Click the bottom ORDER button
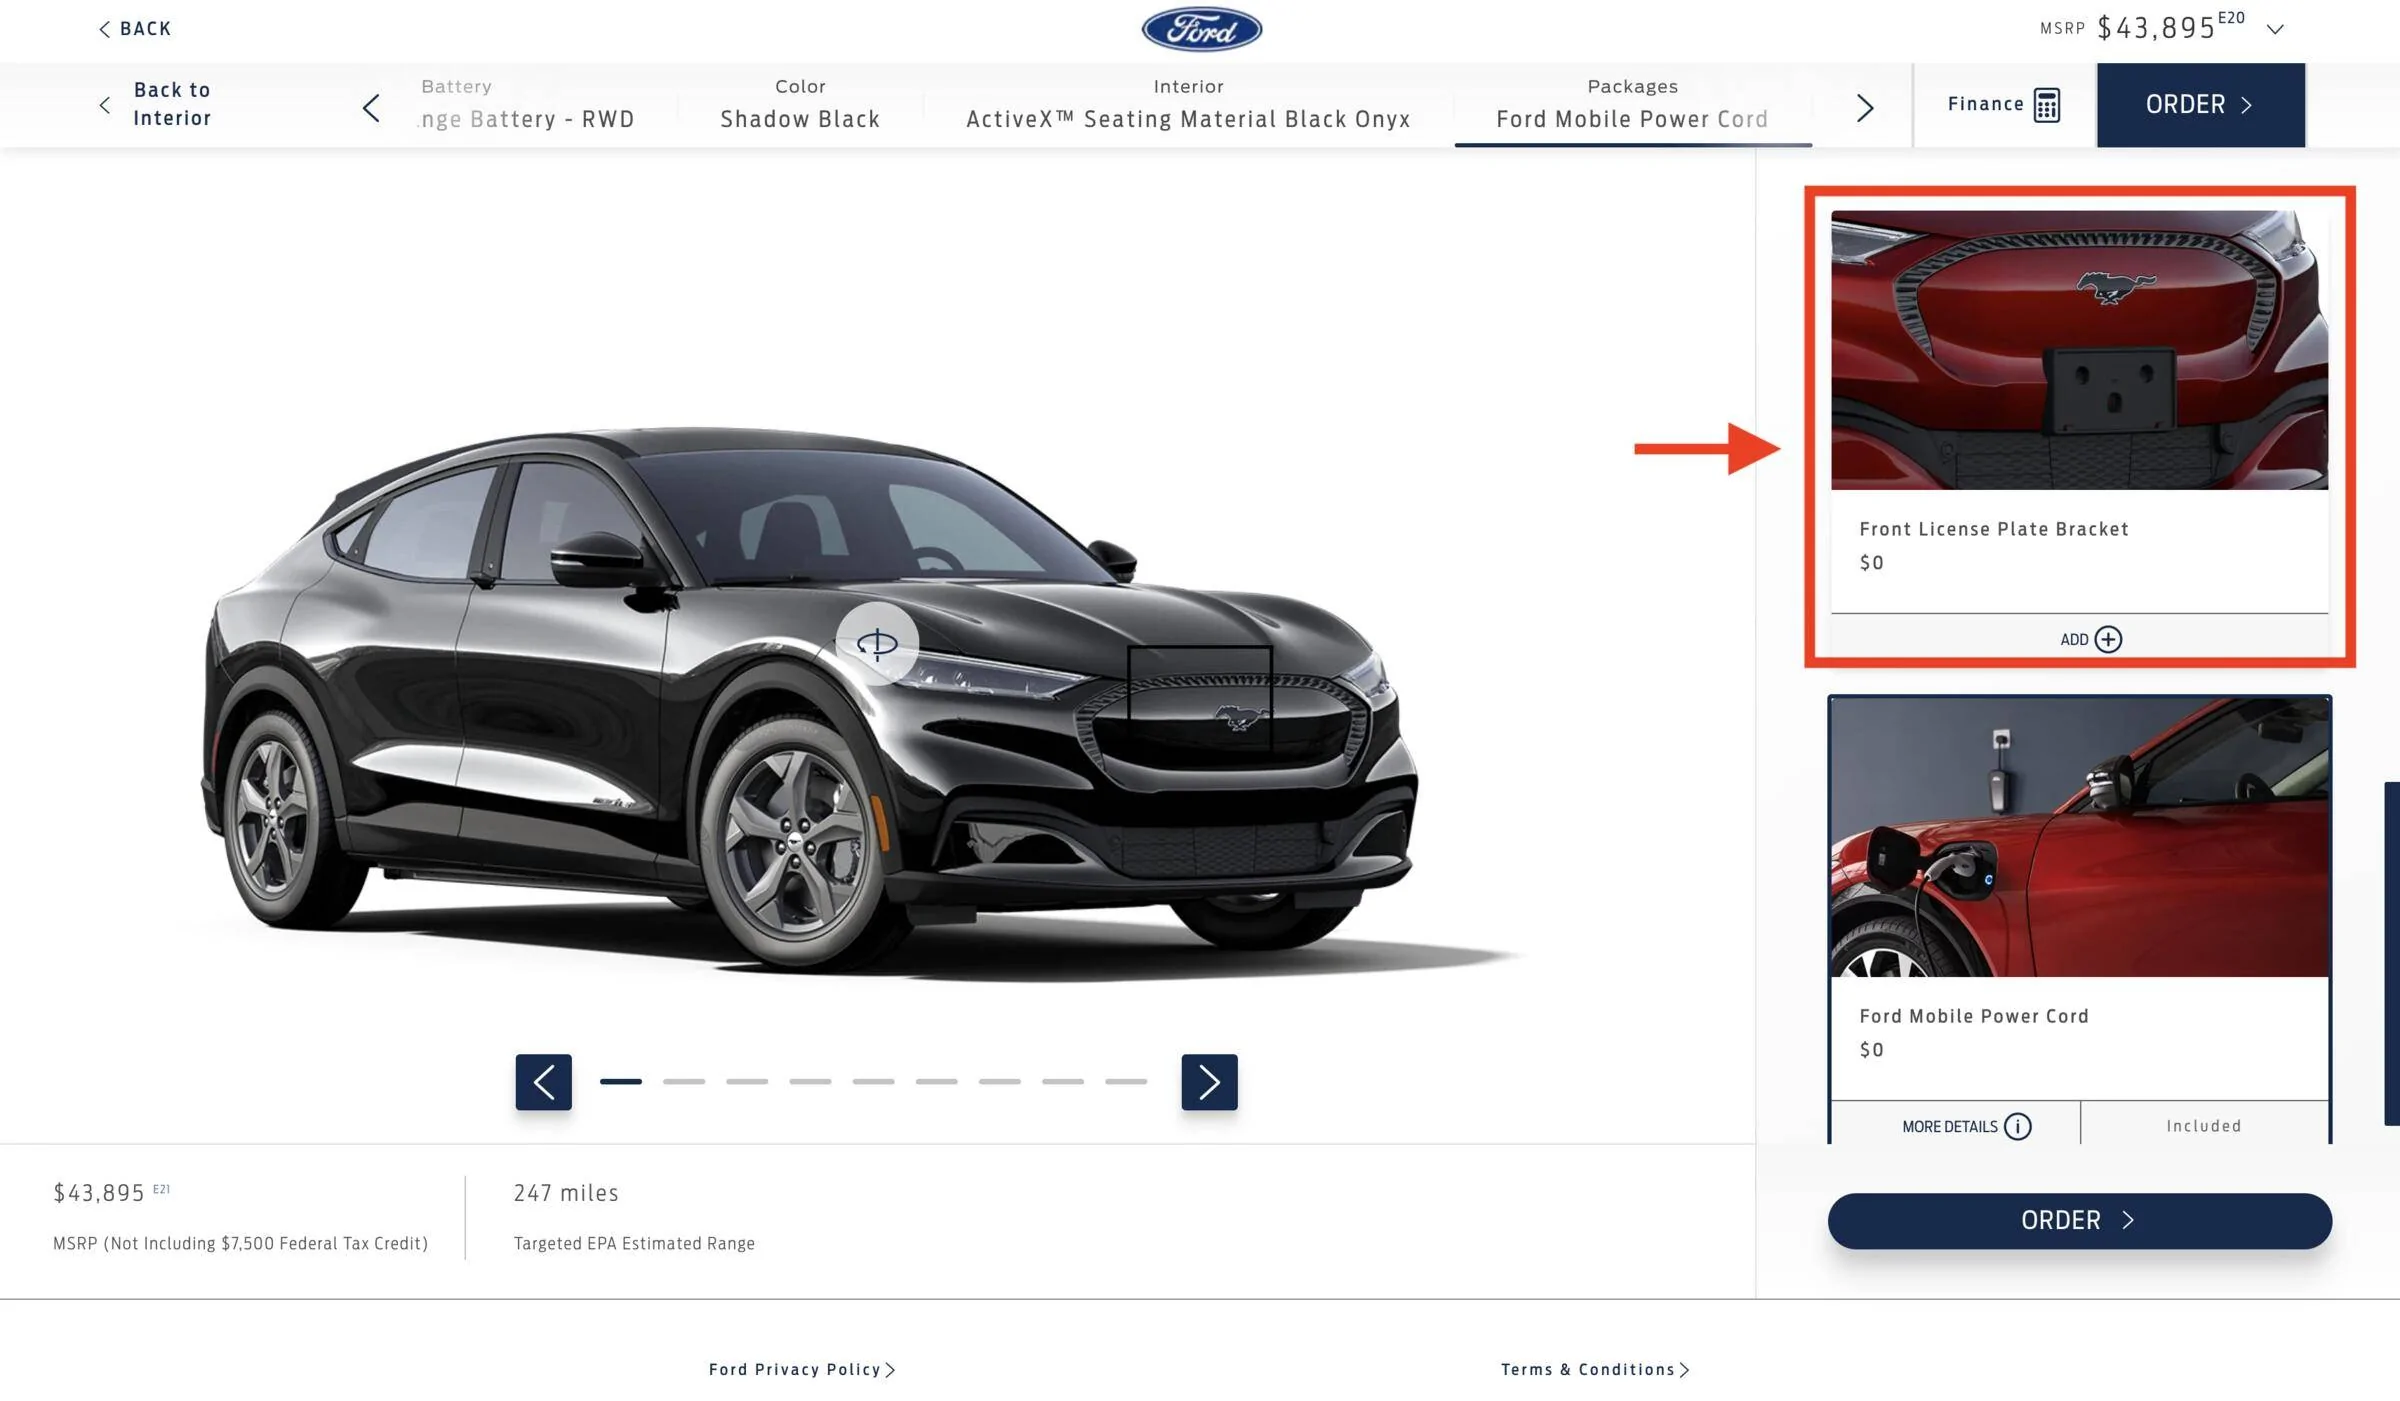This screenshot has height=1401, width=2400. point(2079,1220)
